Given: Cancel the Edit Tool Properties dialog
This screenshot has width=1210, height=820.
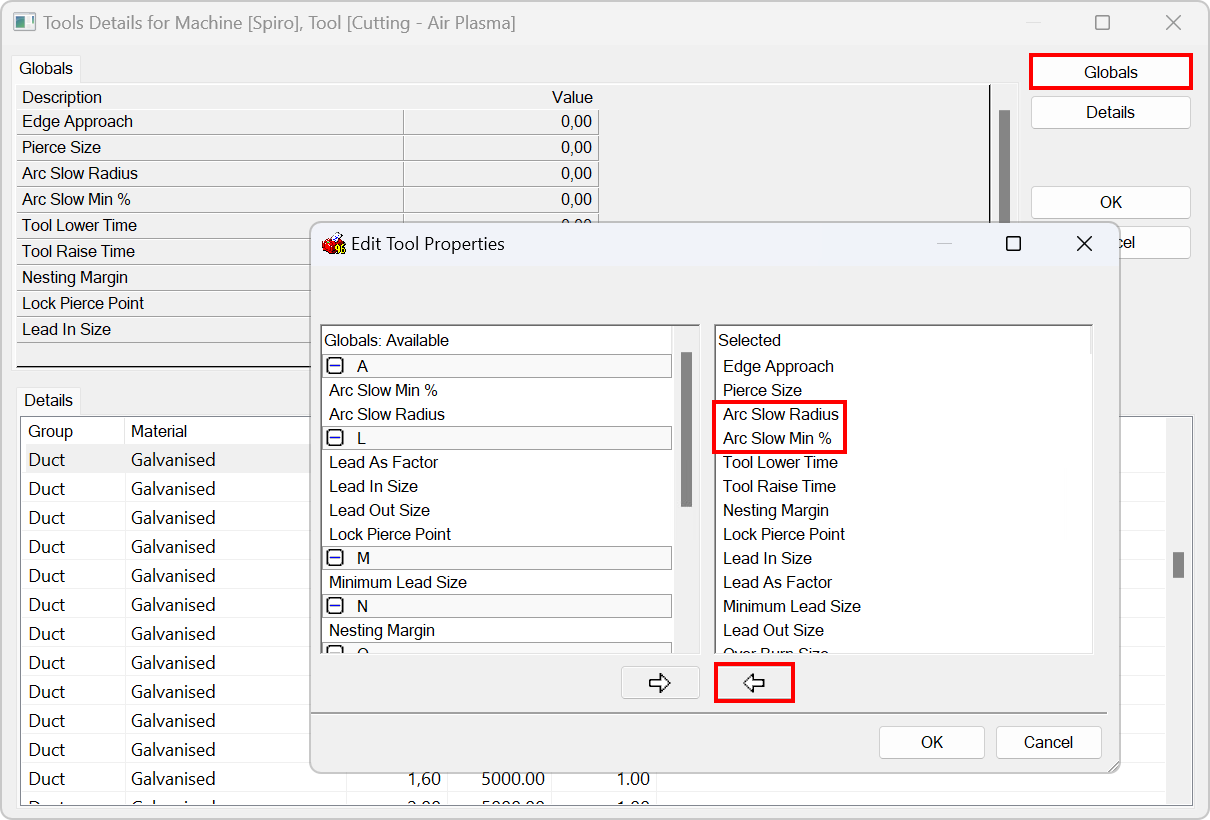Looking at the screenshot, I should [1048, 742].
